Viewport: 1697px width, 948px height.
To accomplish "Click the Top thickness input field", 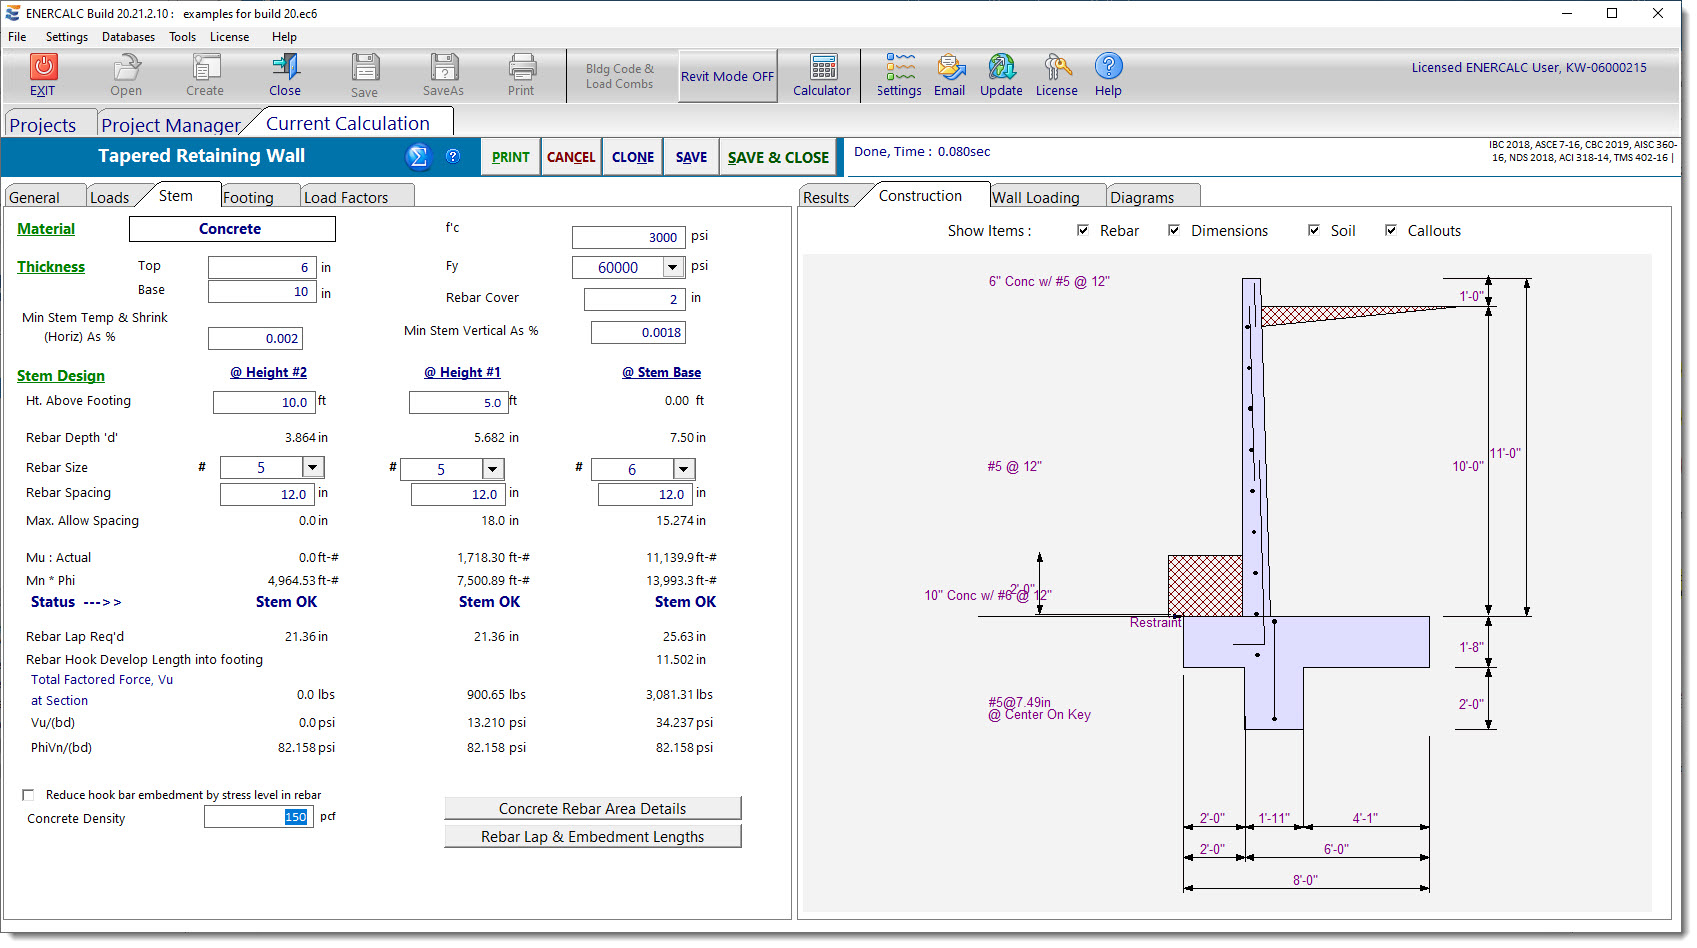I will [x=262, y=267].
